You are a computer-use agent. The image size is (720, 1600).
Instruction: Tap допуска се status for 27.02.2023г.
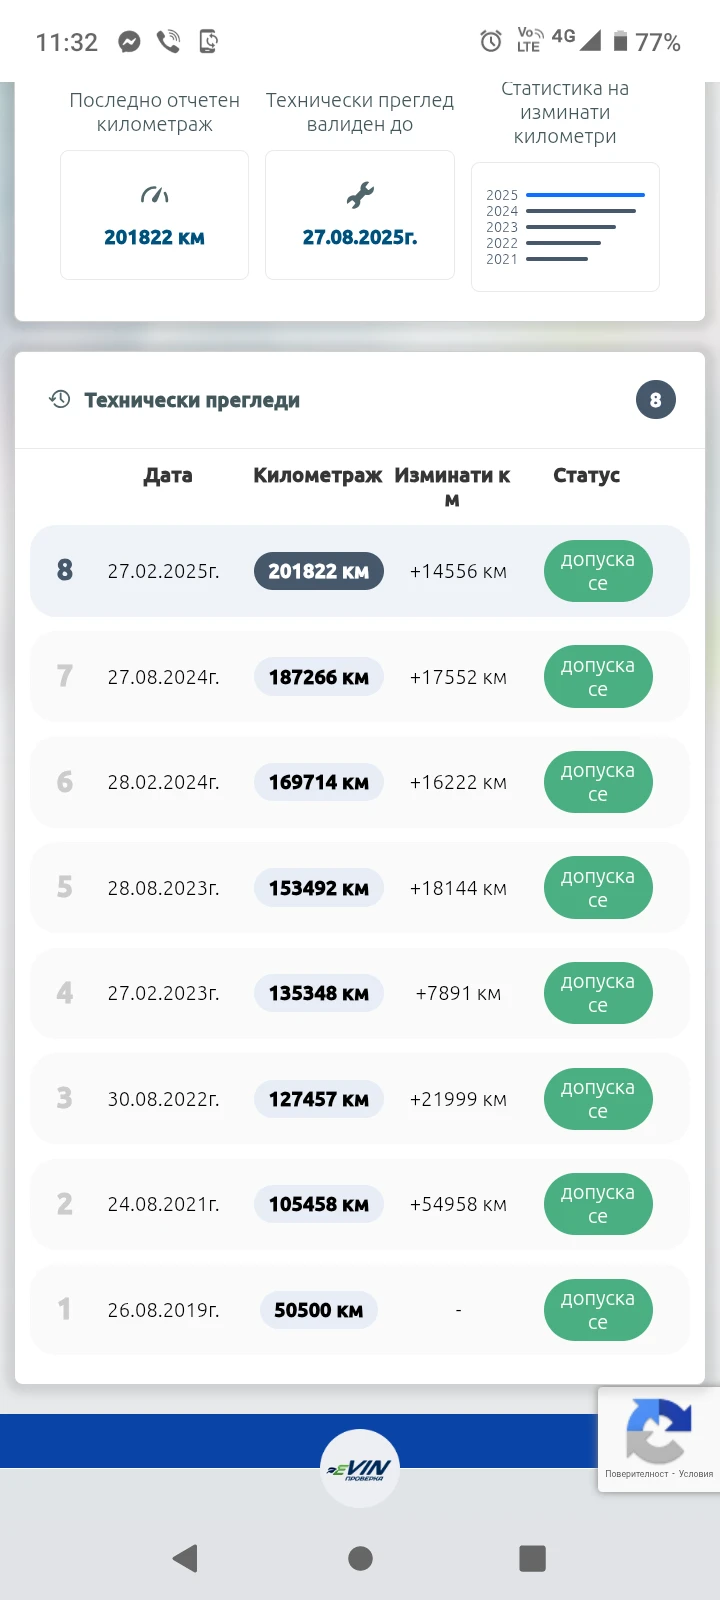pyautogui.click(x=598, y=993)
